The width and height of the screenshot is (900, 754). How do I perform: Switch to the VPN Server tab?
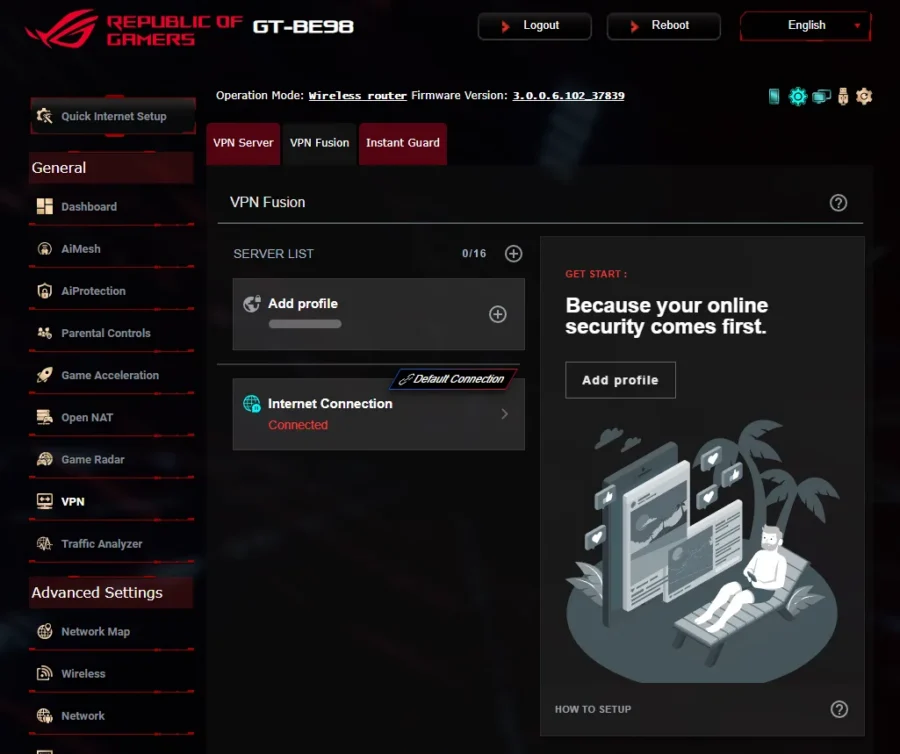click(243, 143)
